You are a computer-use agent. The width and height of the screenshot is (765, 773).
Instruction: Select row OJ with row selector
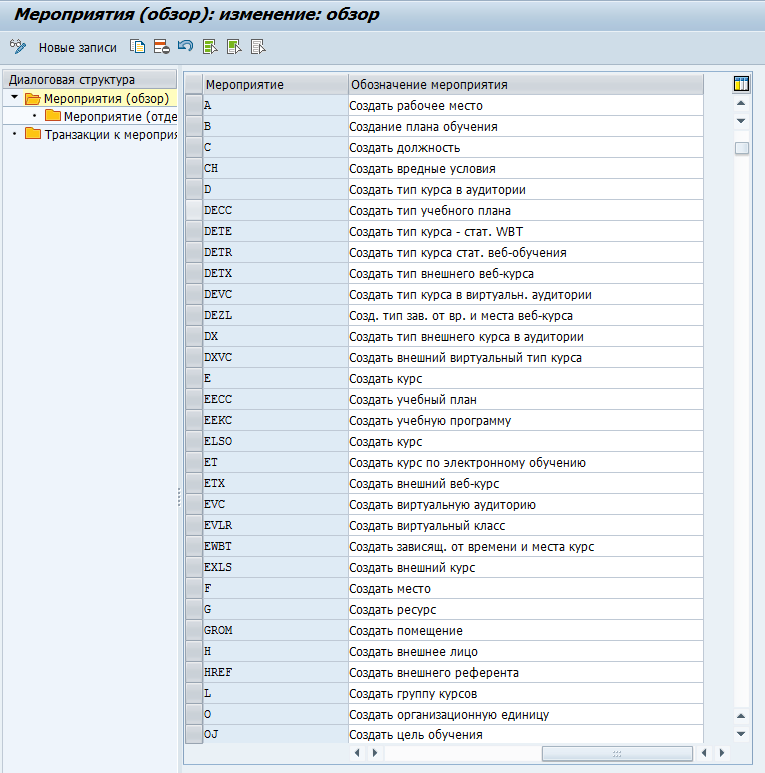point(194,734)
